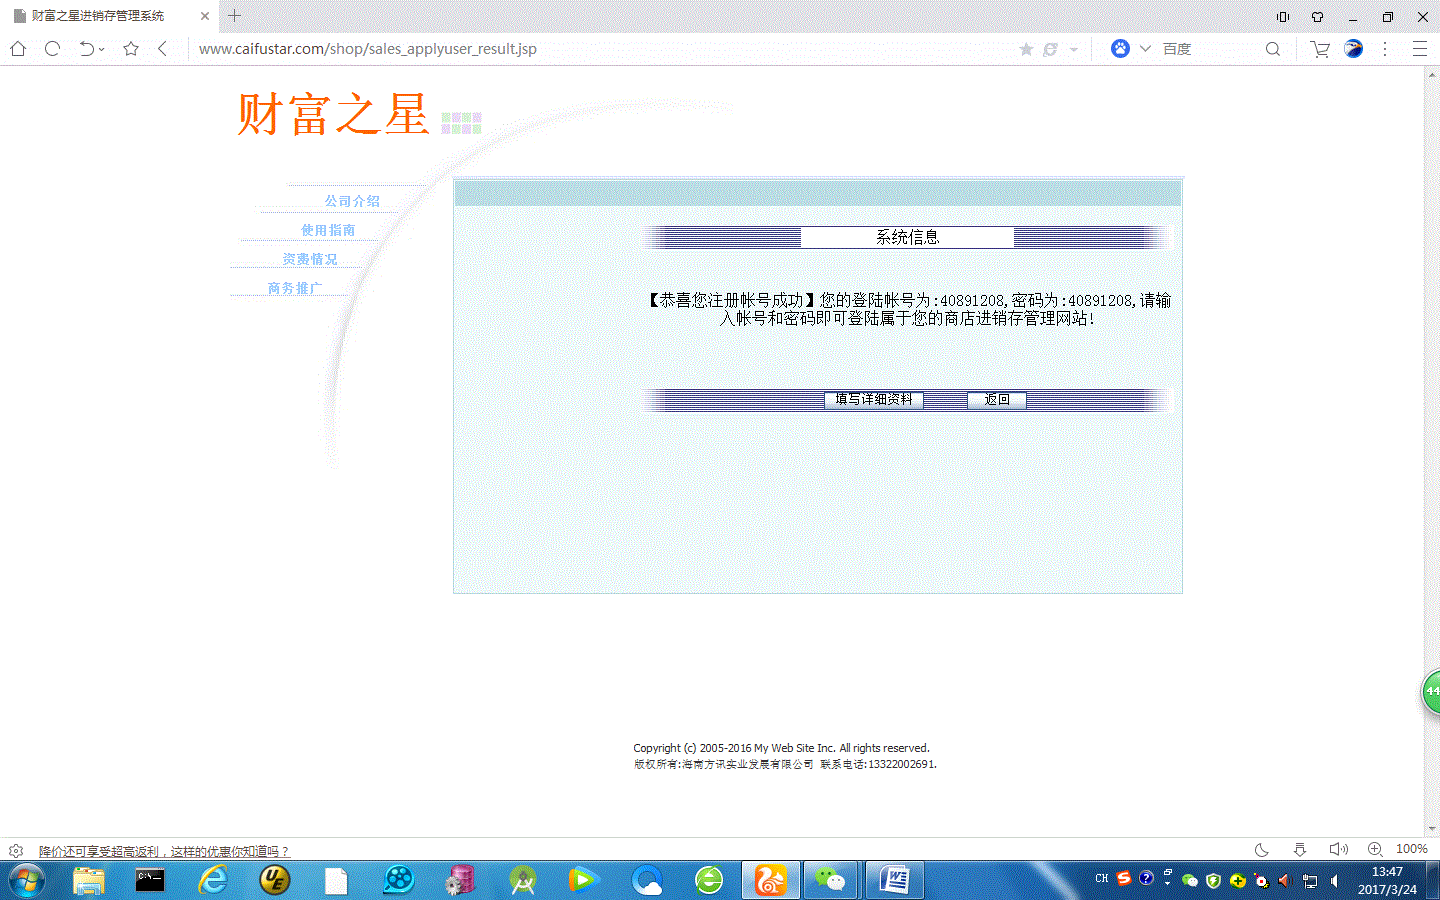Viewport: 1440px width, 900px height.
Task: Bookmark this page with the star icon
Action: pos(131,49)
